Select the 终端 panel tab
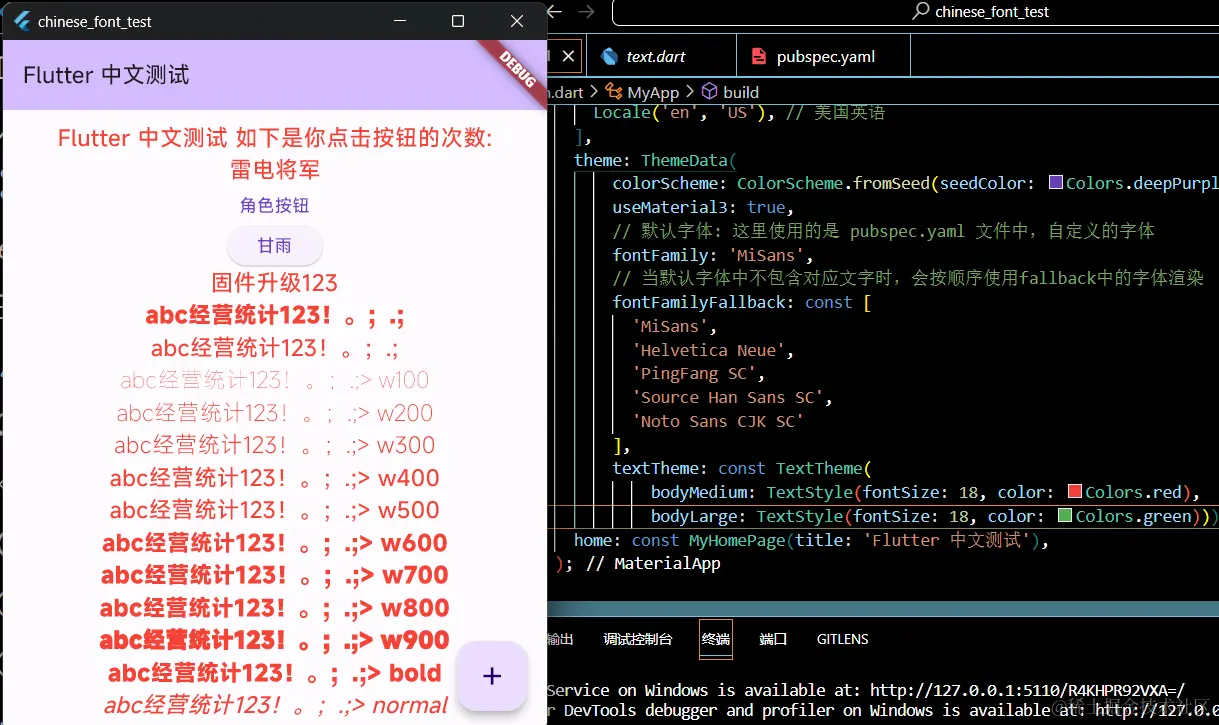1219x725 pixels. click(x=716, y=639)
